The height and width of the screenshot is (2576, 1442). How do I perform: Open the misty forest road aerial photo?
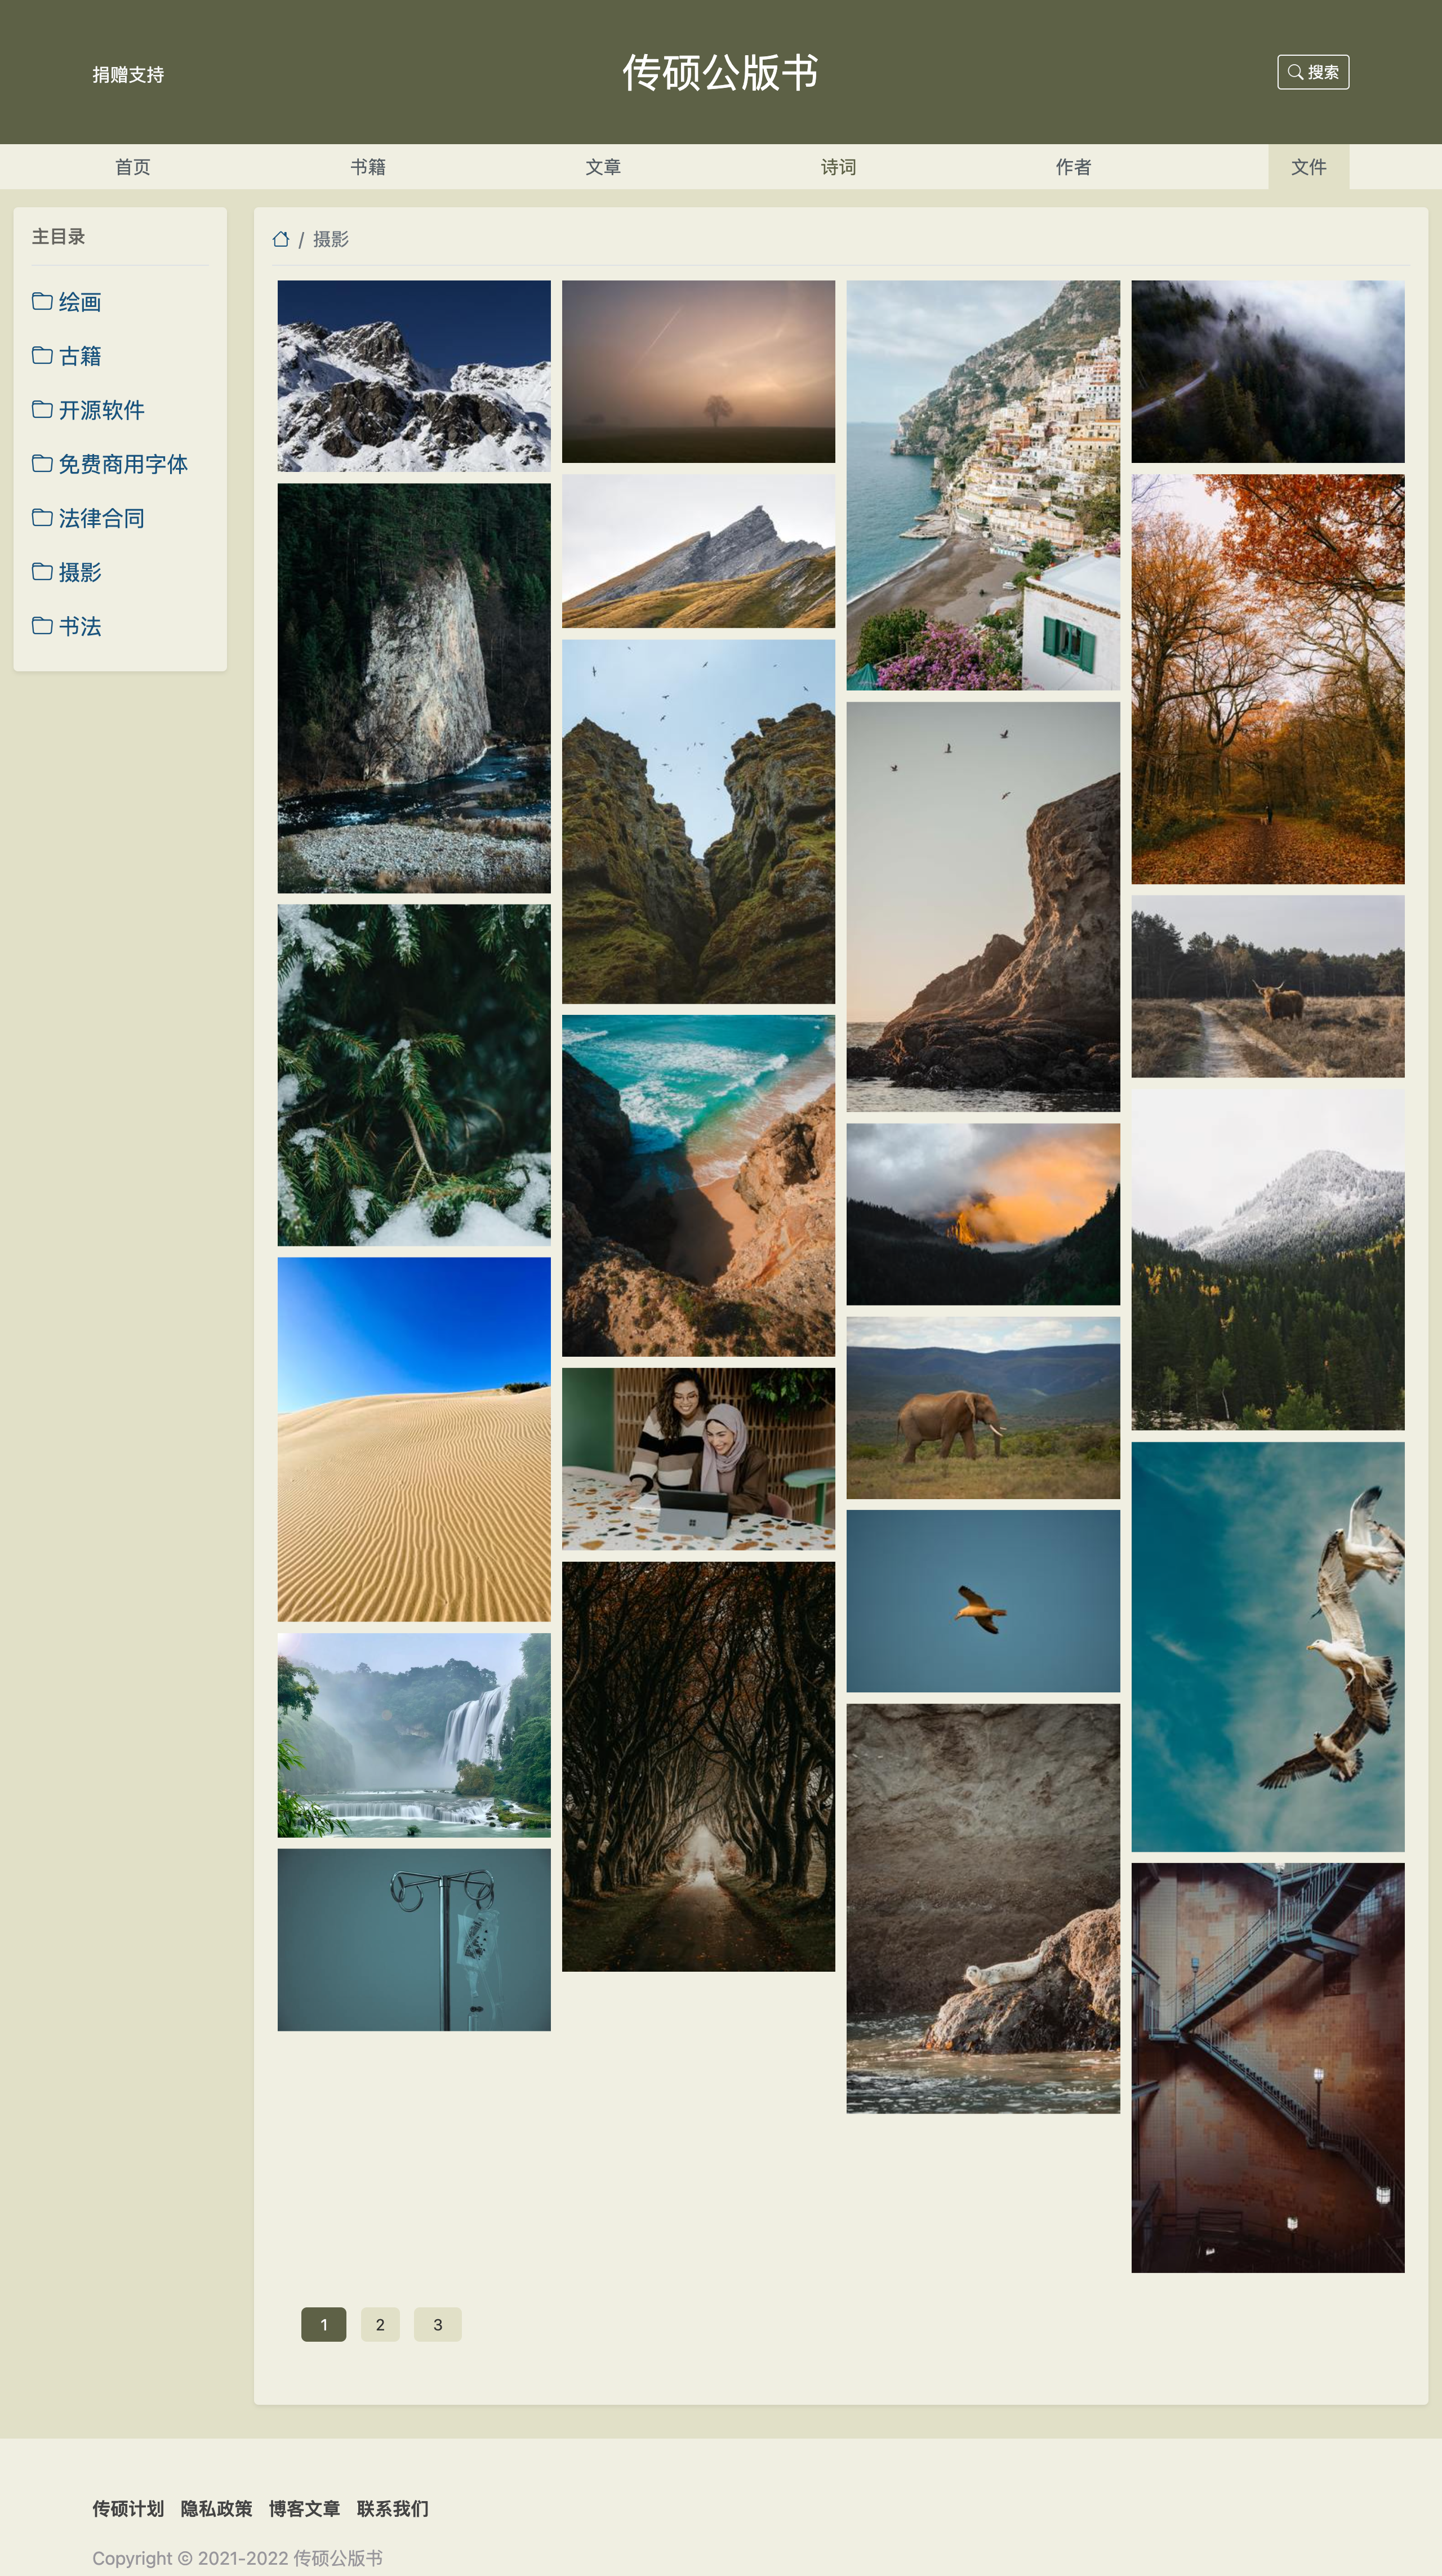(x=1268, y=372)
